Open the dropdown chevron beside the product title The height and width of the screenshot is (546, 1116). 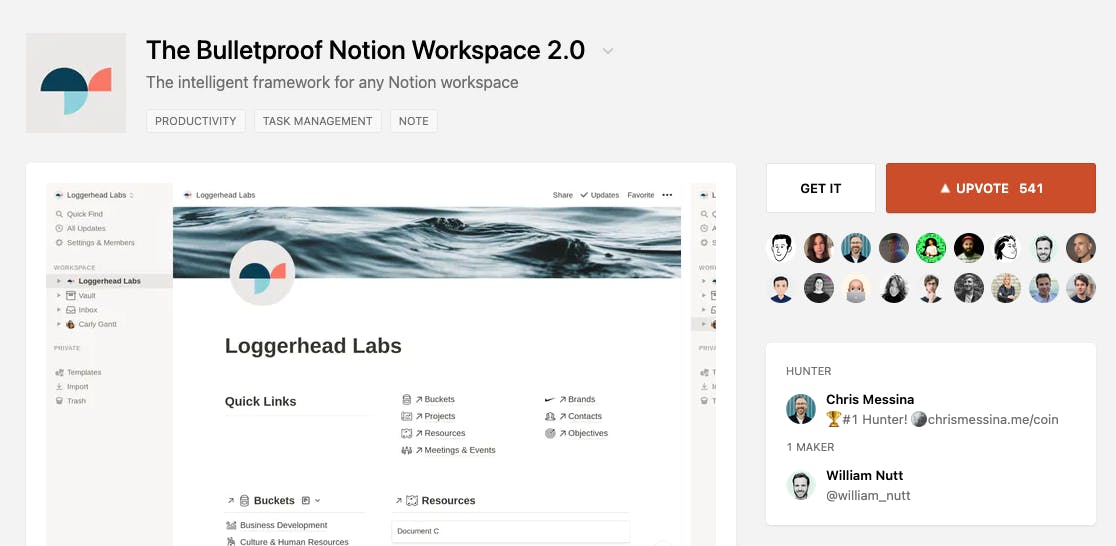point(608,51)
